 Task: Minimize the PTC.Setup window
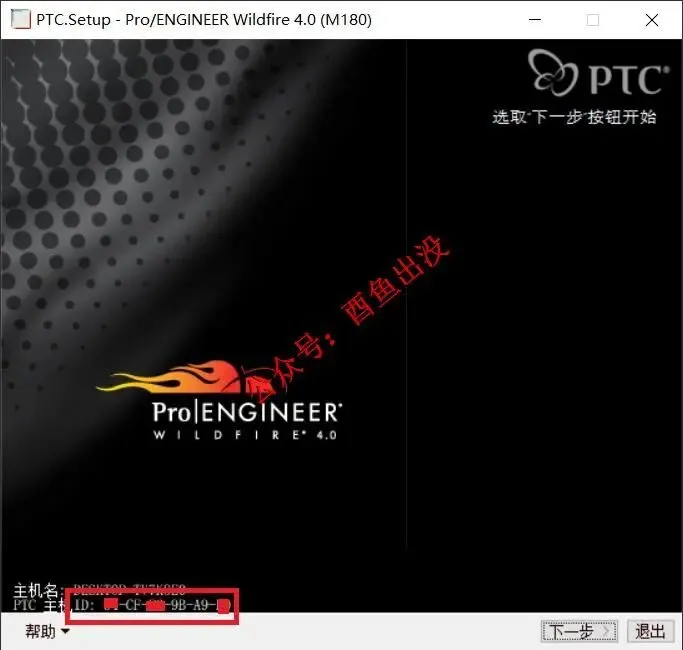point(535,20)
